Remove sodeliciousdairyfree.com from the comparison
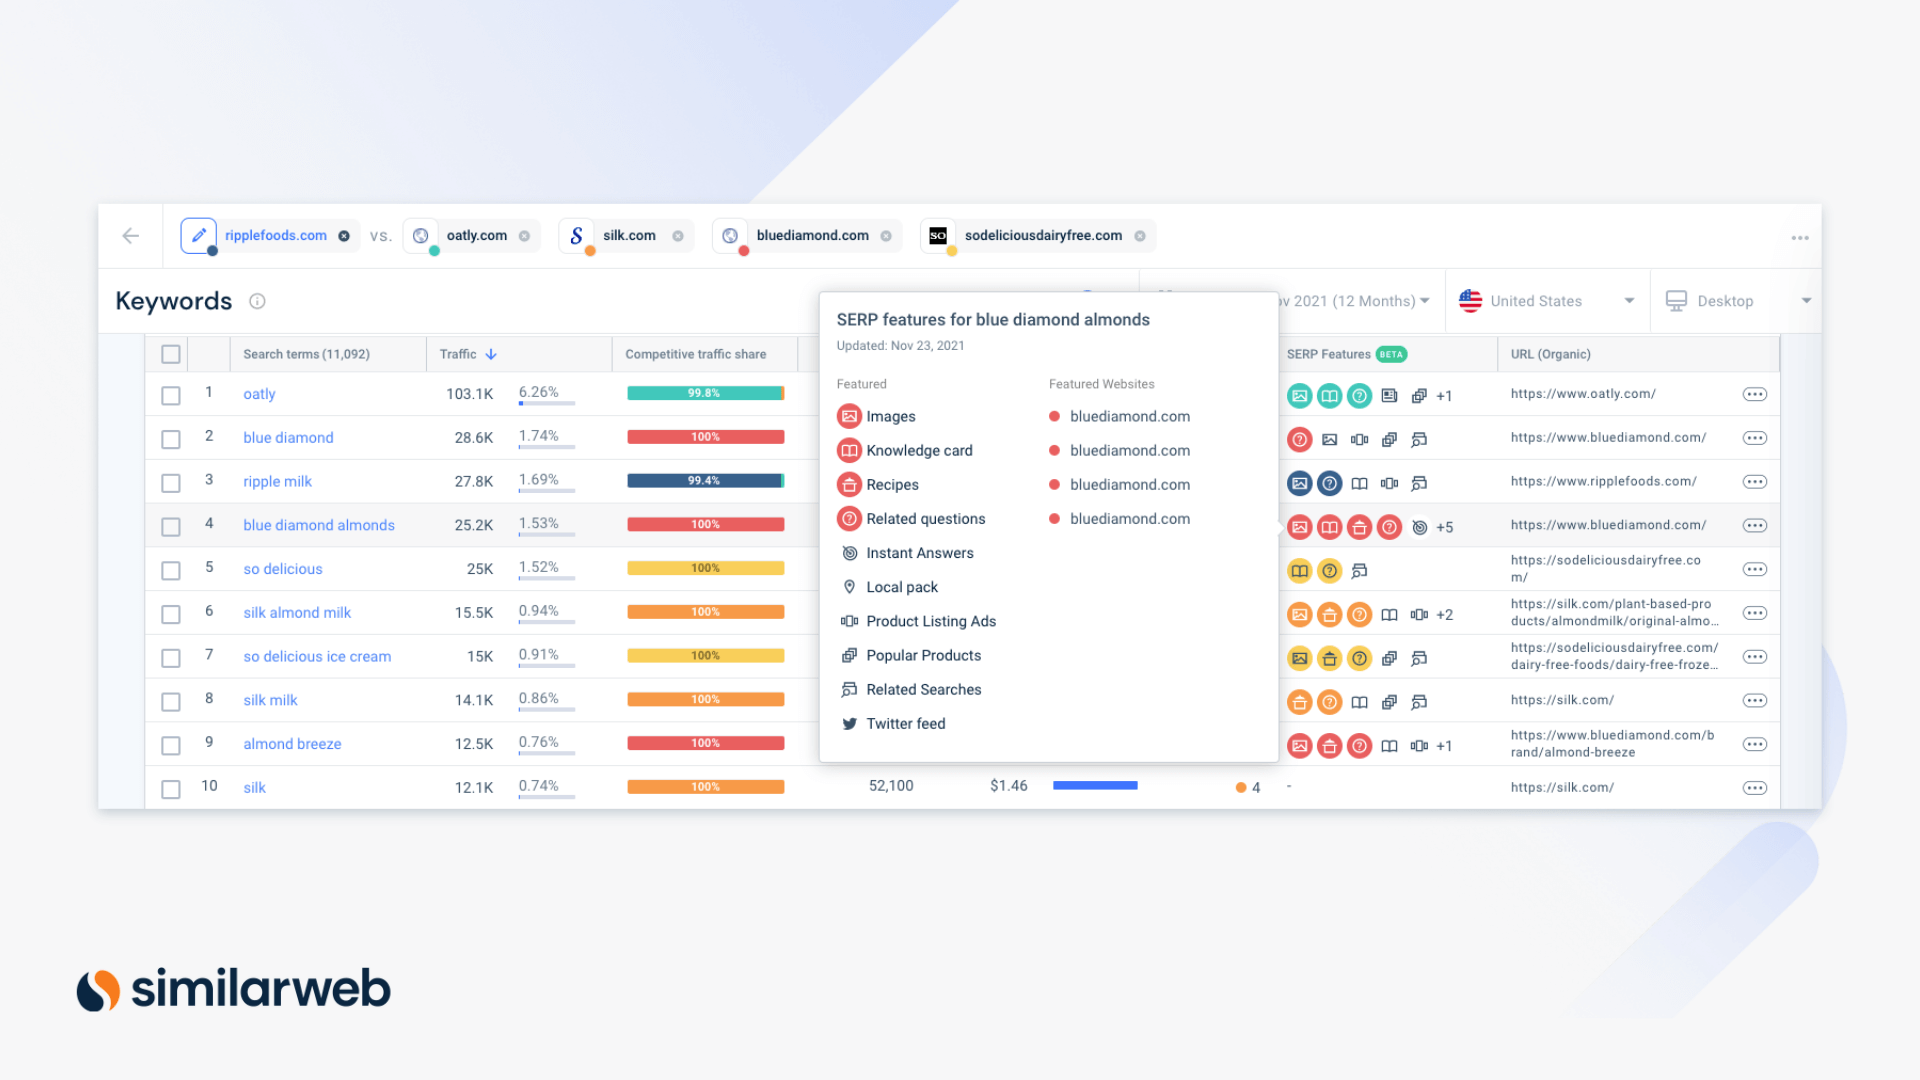 point(1140,236)
